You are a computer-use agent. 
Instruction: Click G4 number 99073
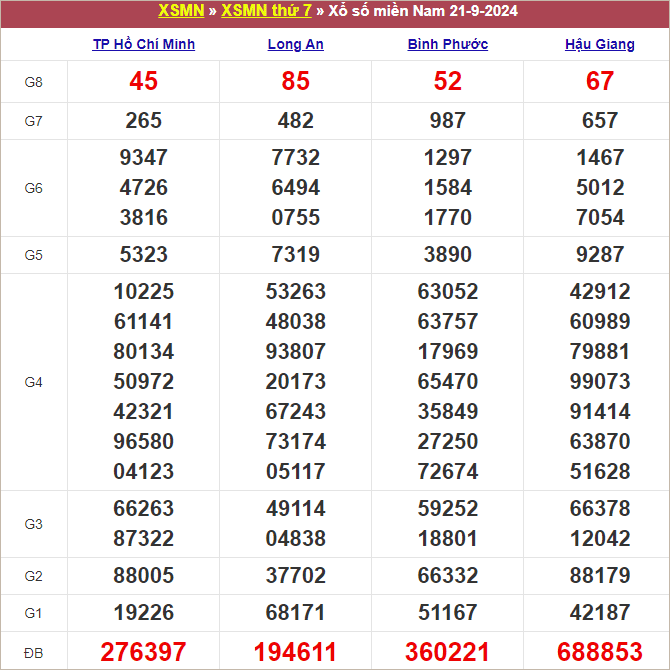[x=600, y=382]
